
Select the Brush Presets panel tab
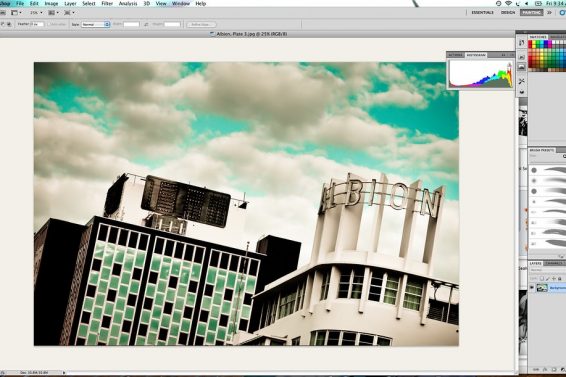click(542, 150)
